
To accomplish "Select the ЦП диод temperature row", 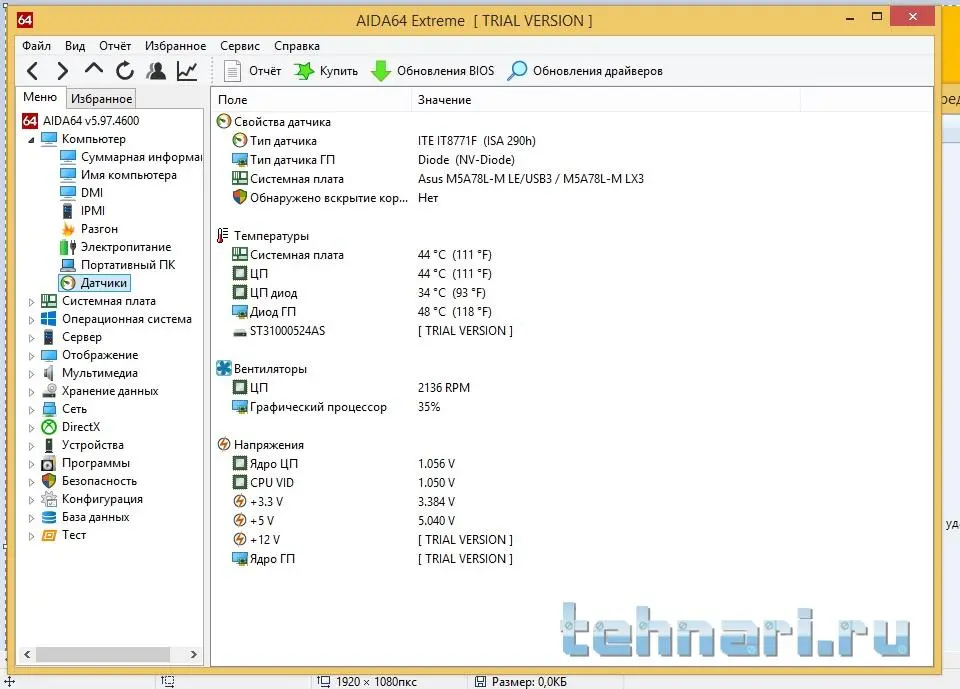I will (572, 293).
